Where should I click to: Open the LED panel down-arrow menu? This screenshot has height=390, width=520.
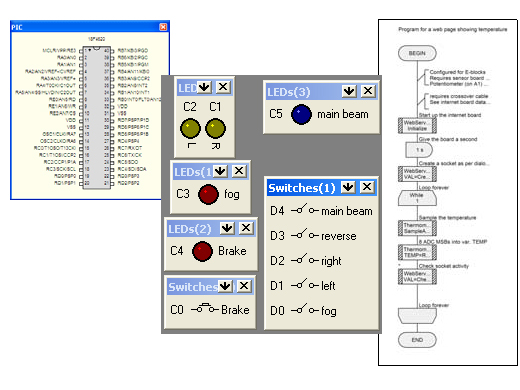click(x=204, y=87)
